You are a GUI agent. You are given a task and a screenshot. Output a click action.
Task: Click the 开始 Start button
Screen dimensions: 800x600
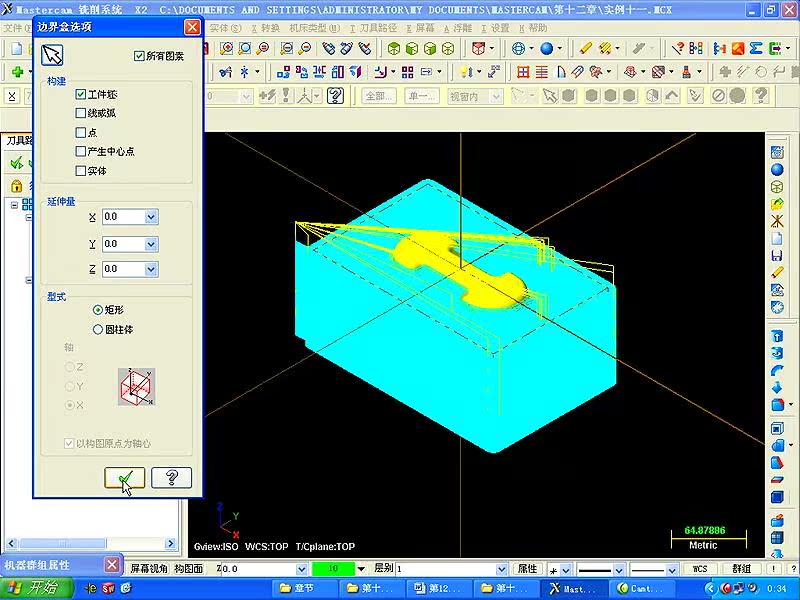37,588
